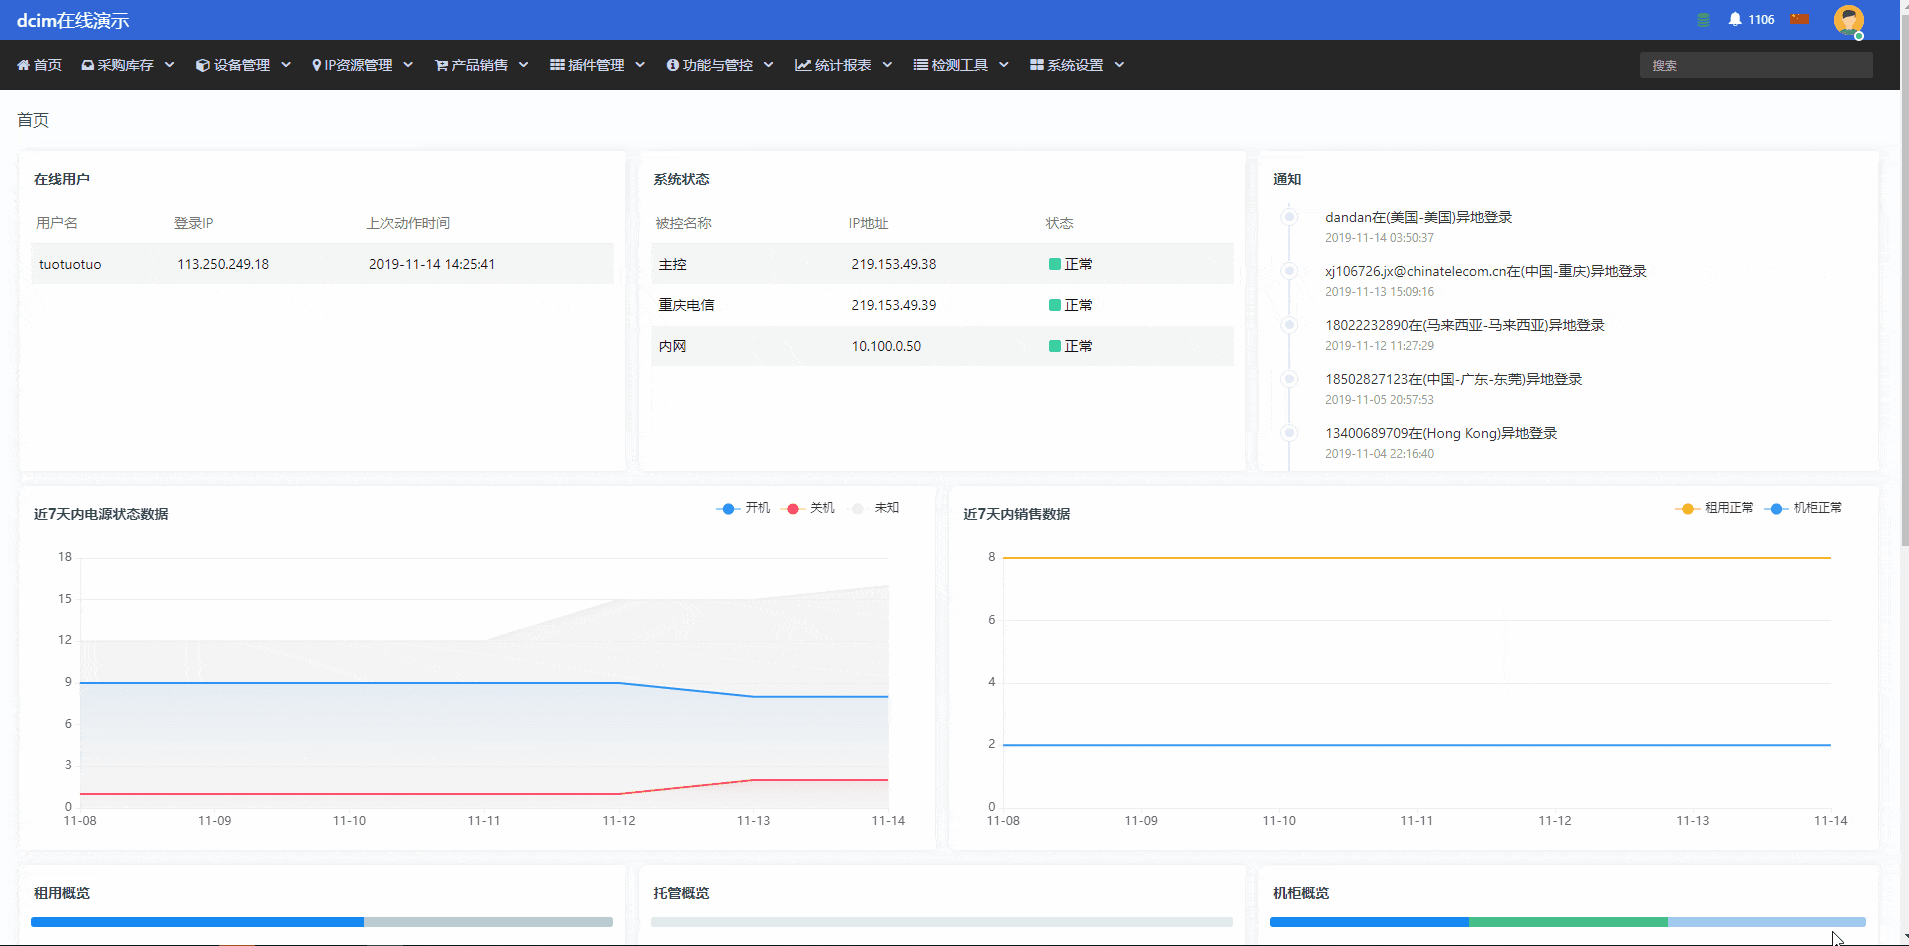Toggle the 关机 series in power chart legend
1909x946 pixels.
808,508
